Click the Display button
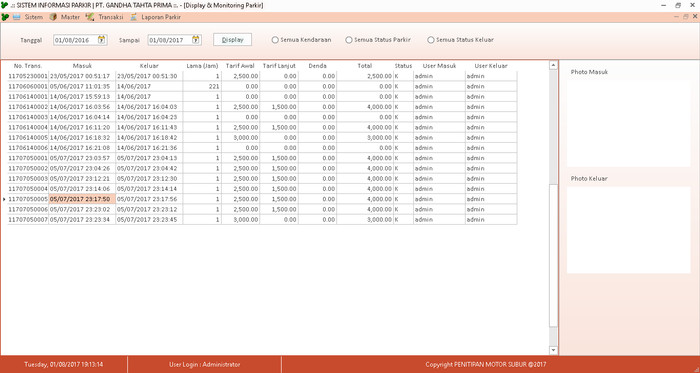Image resolution: width=700 pixels, height=373 pixels. click(x=233, y=40)
